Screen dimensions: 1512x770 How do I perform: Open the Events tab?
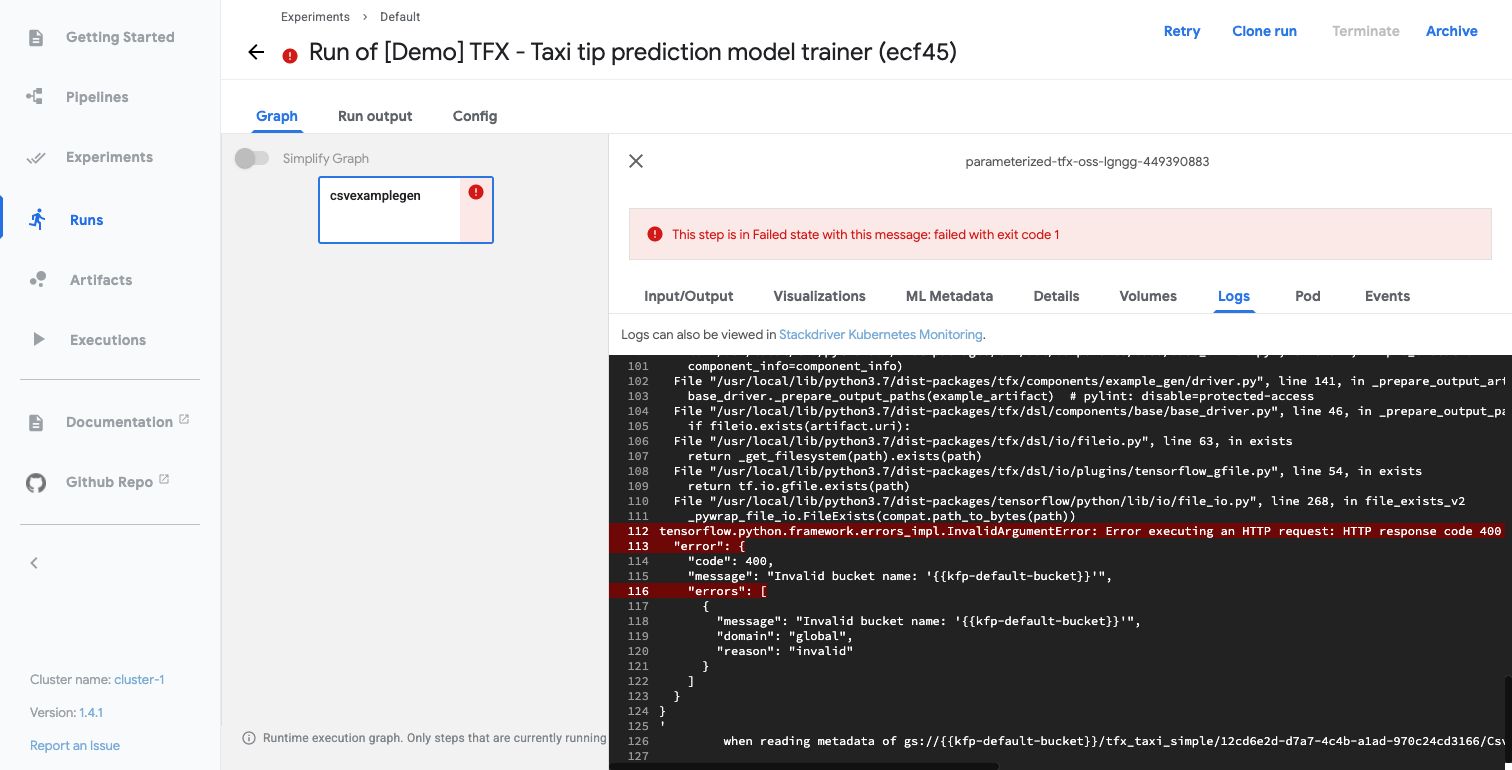[x=1387, y=296]
